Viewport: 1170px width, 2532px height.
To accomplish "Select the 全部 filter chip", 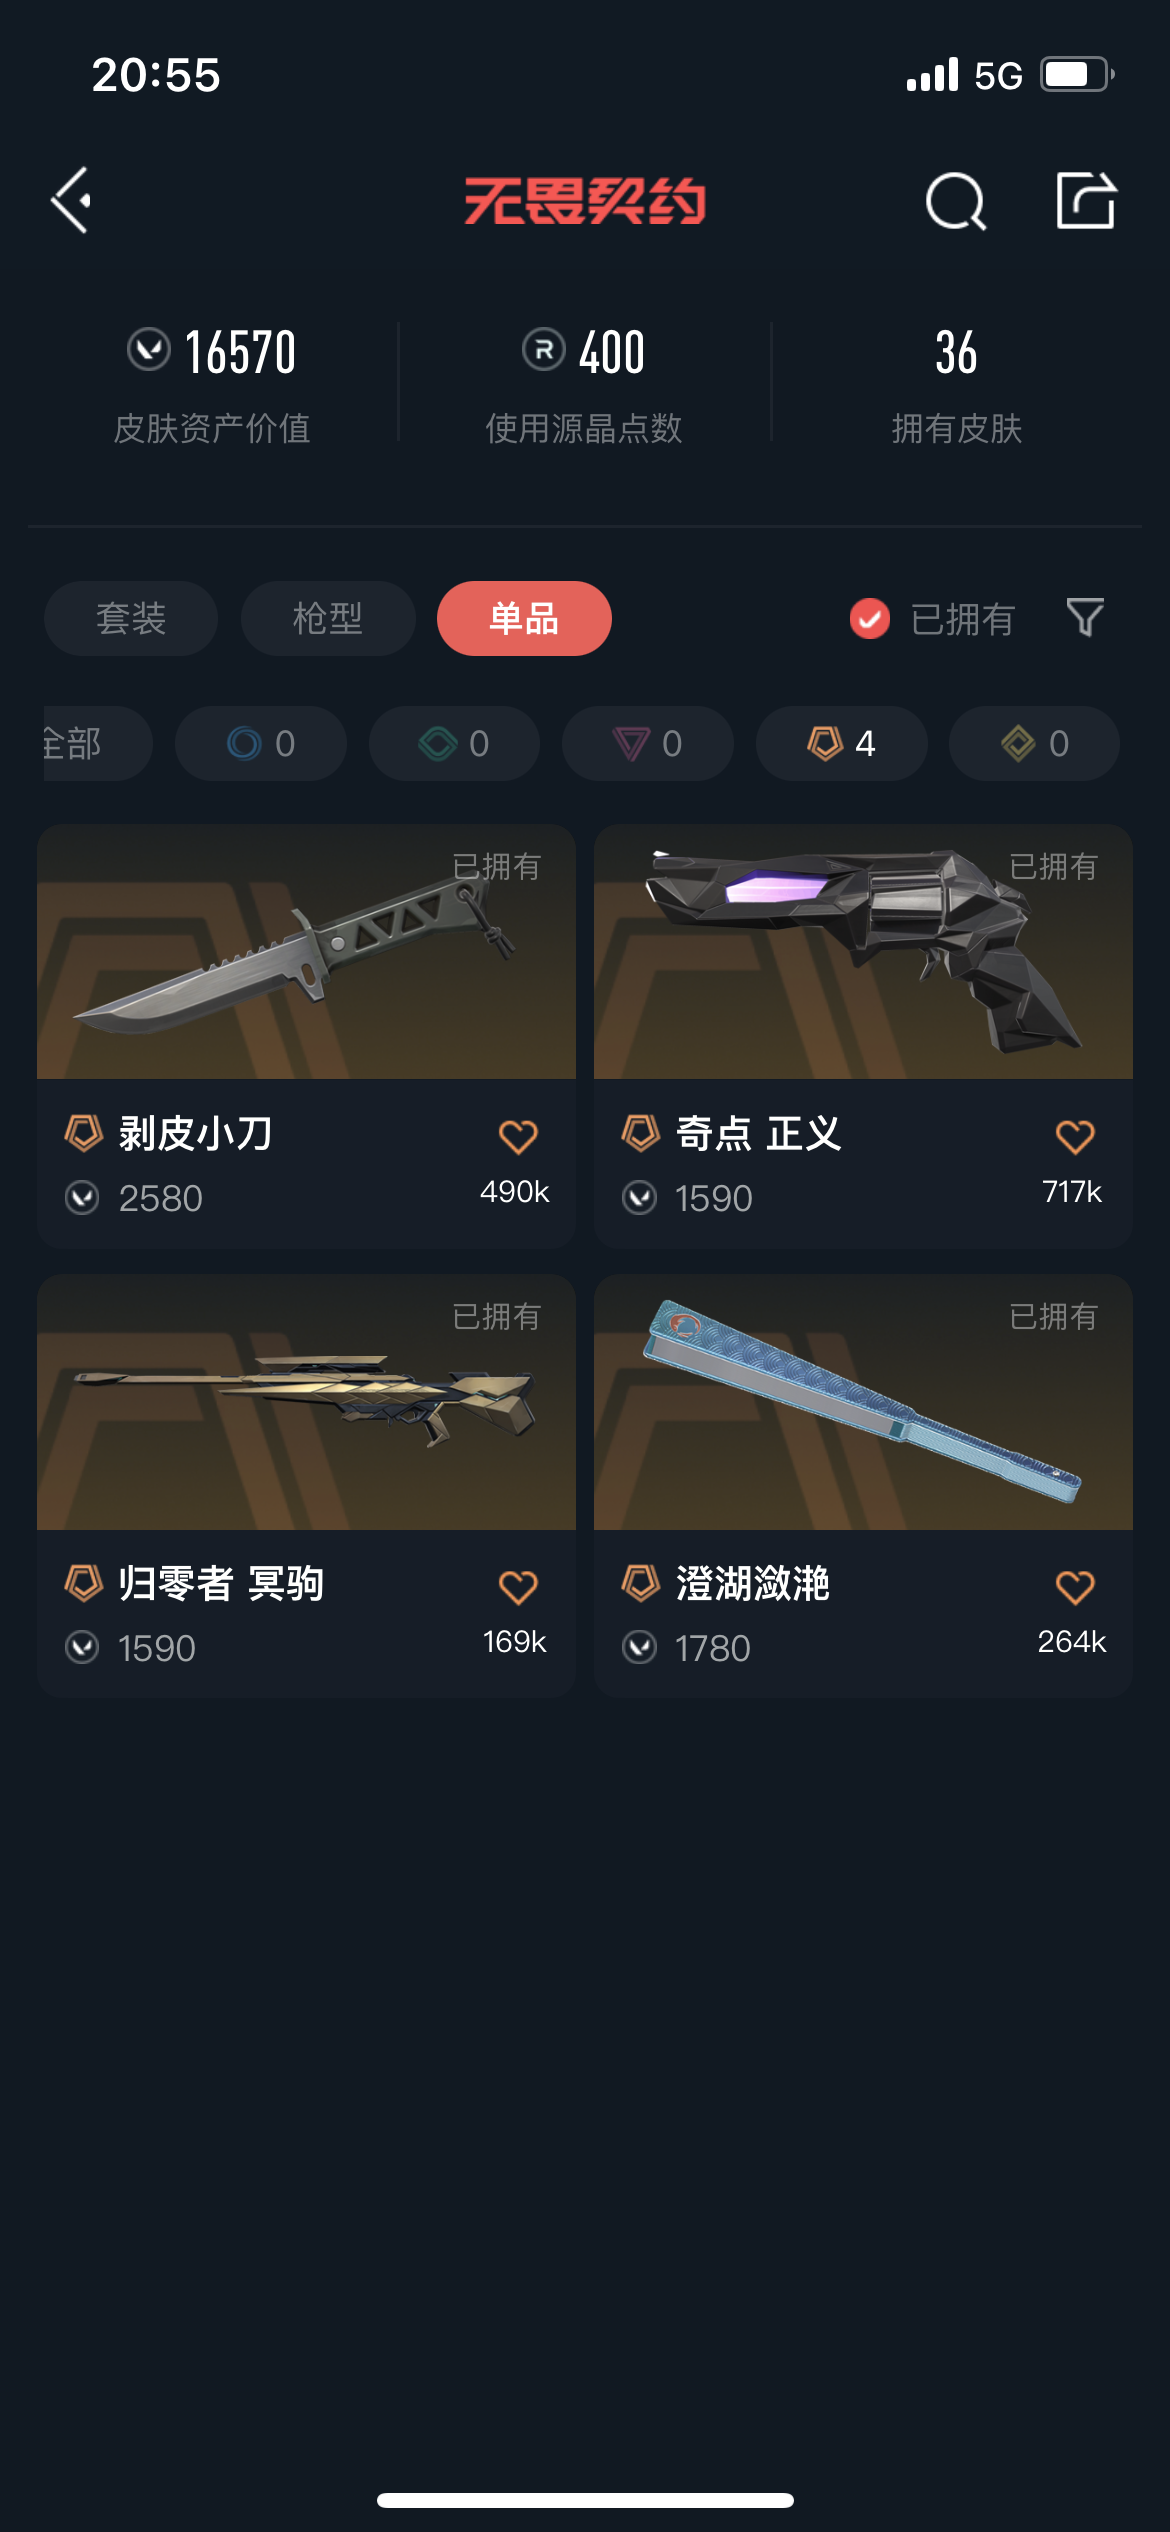I will [x=97, y=743].
